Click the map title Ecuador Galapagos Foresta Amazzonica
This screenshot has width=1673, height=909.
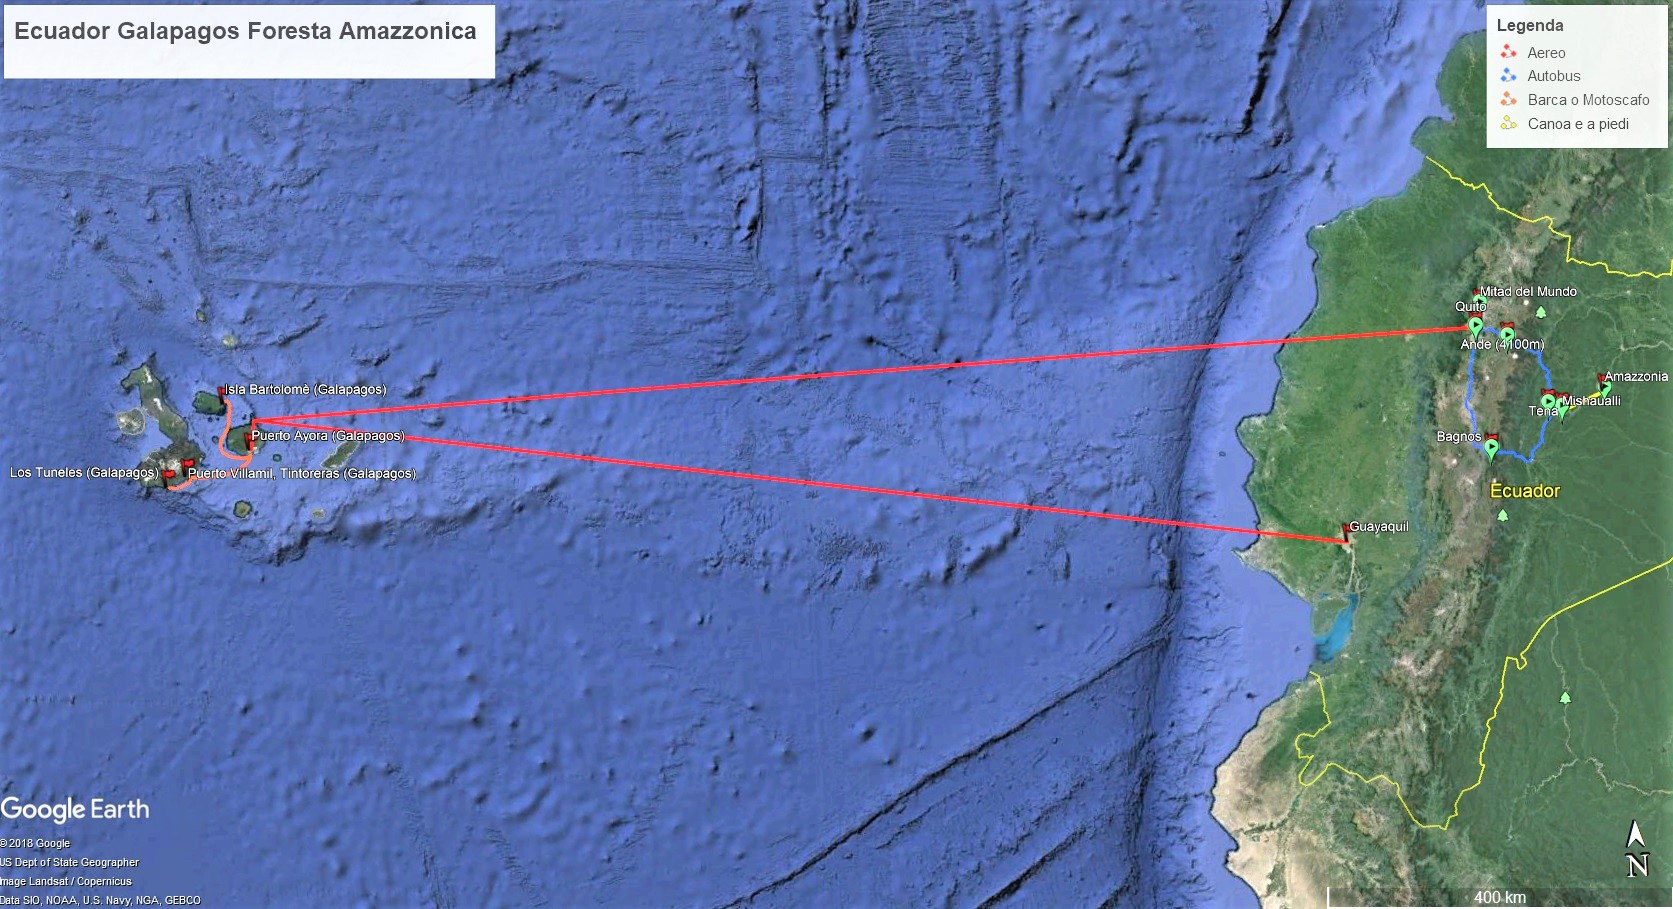245,31
